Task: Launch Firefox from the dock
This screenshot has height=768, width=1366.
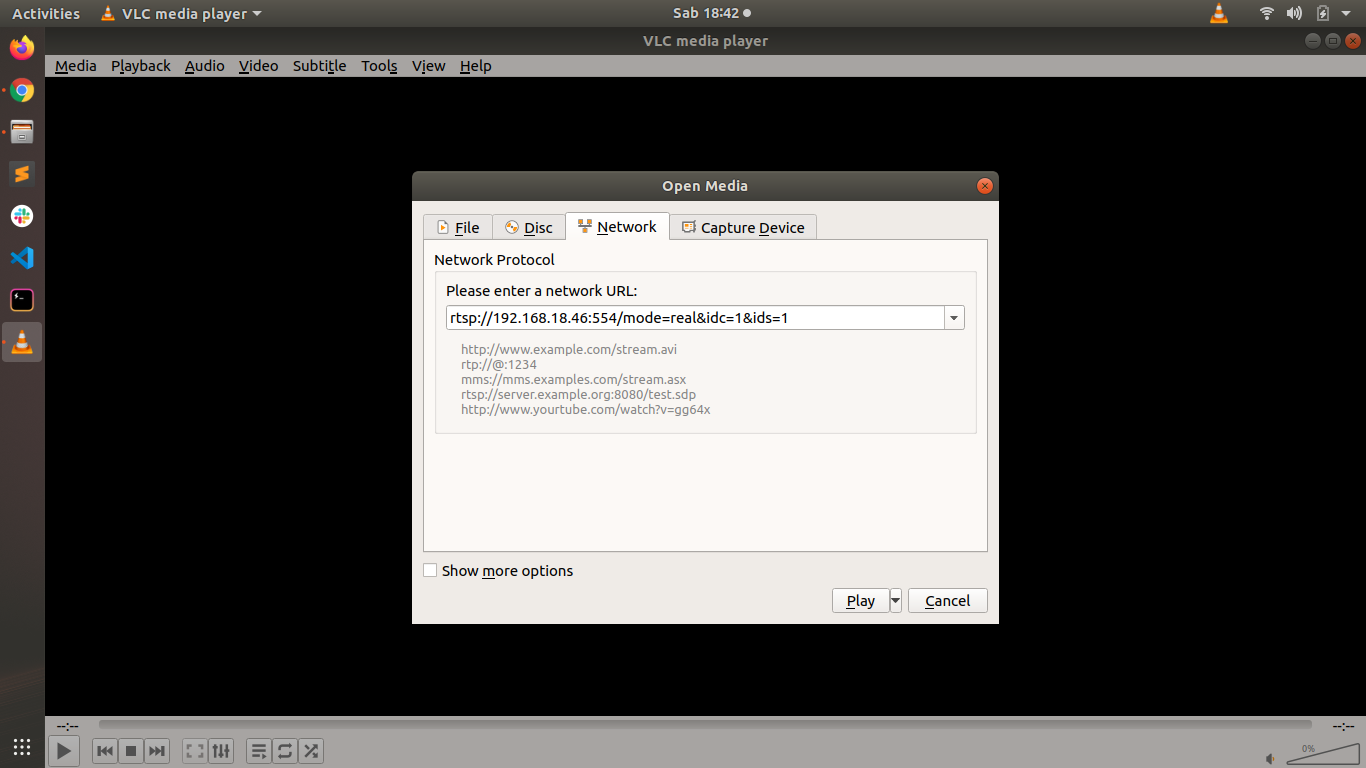Action: [21, 47]
